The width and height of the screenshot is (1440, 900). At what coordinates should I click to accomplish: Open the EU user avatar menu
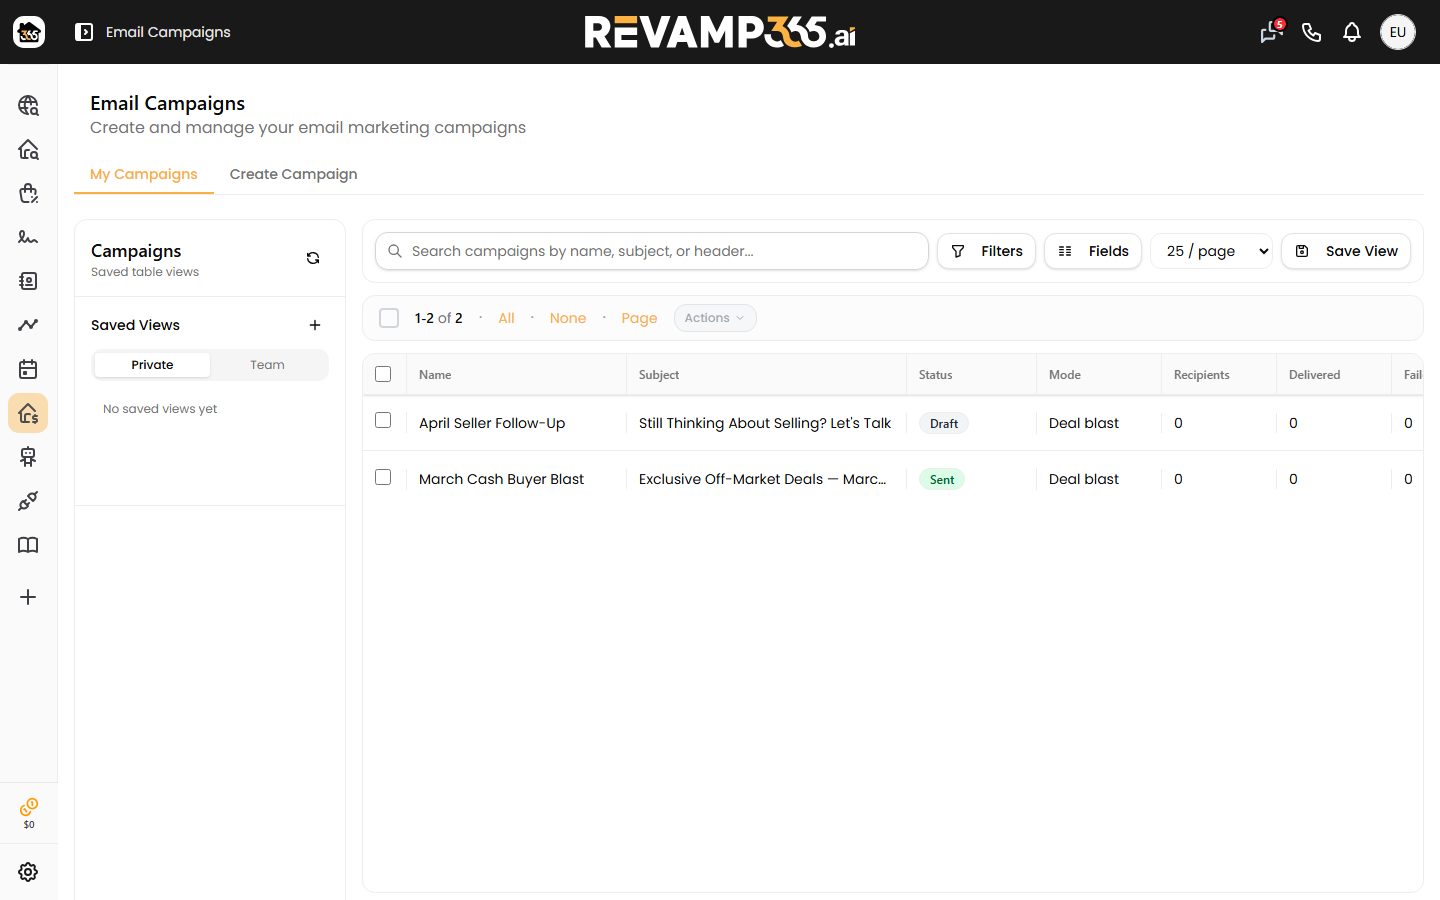[x=1398, y=32]
